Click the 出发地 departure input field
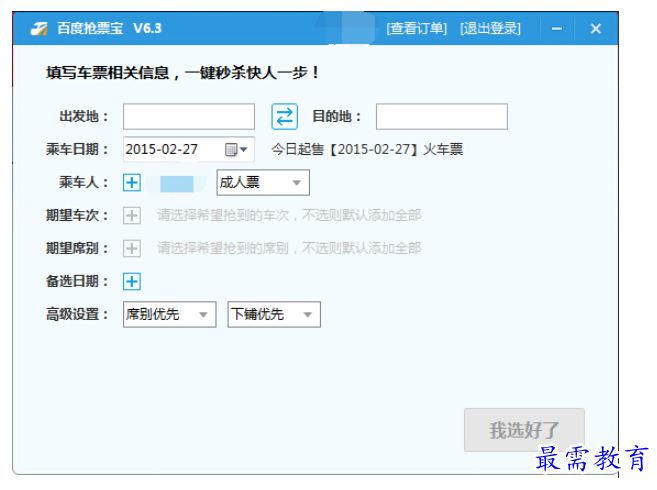The height and width of the screenshot is (490, 657). (189, 117)
